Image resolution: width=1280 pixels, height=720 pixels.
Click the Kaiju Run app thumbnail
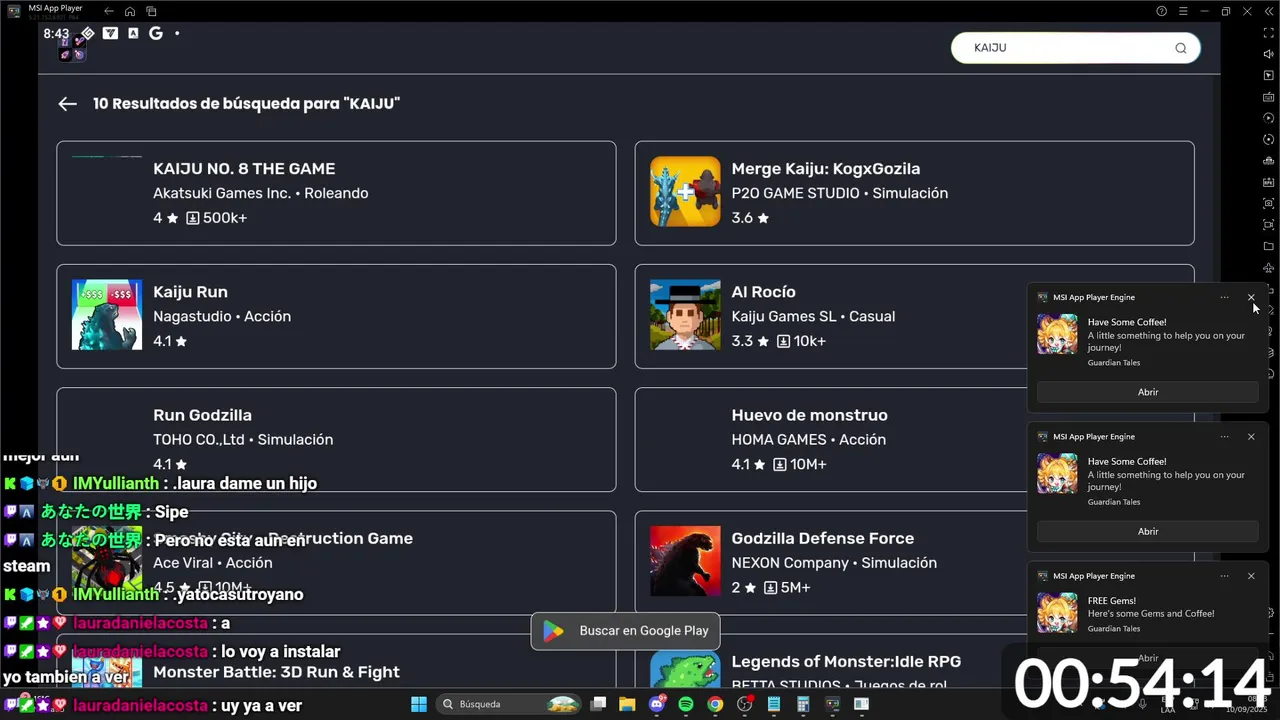(x=107, y=315)
